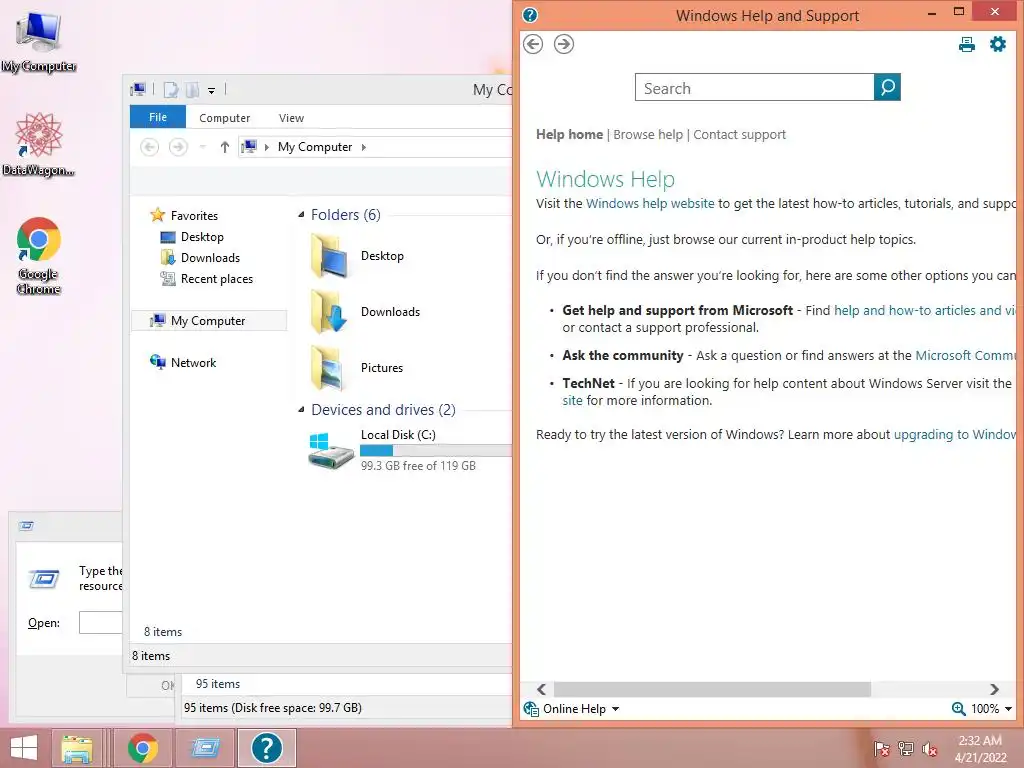
Task: Open the recent locations dropdown arrow
Action: (202, 147)
